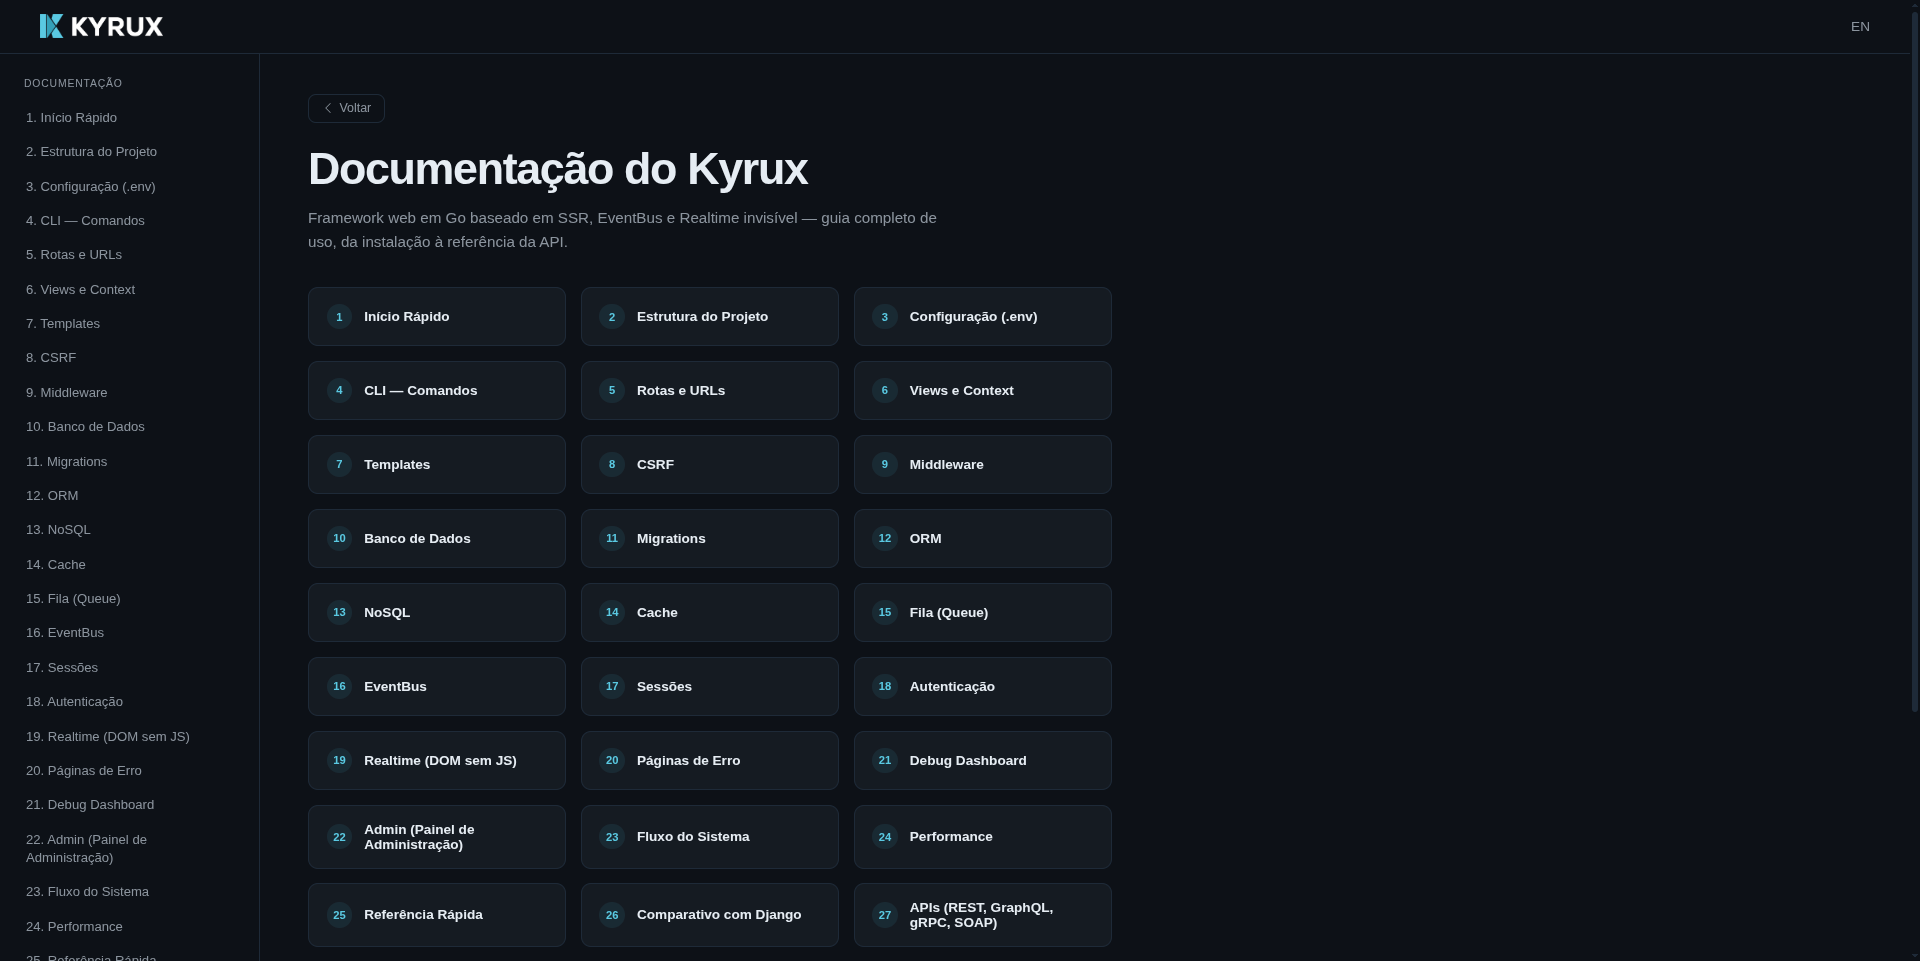Open the Comparativo com Django card
Screen dimensions: 1920x961
click(710, 915)
